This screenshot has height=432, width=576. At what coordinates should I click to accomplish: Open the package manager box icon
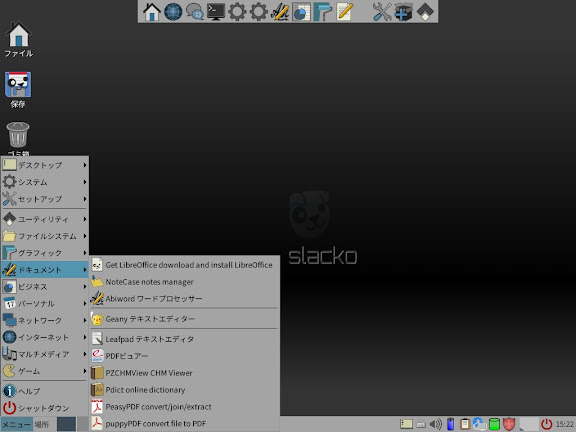click(x=403, y=11)
